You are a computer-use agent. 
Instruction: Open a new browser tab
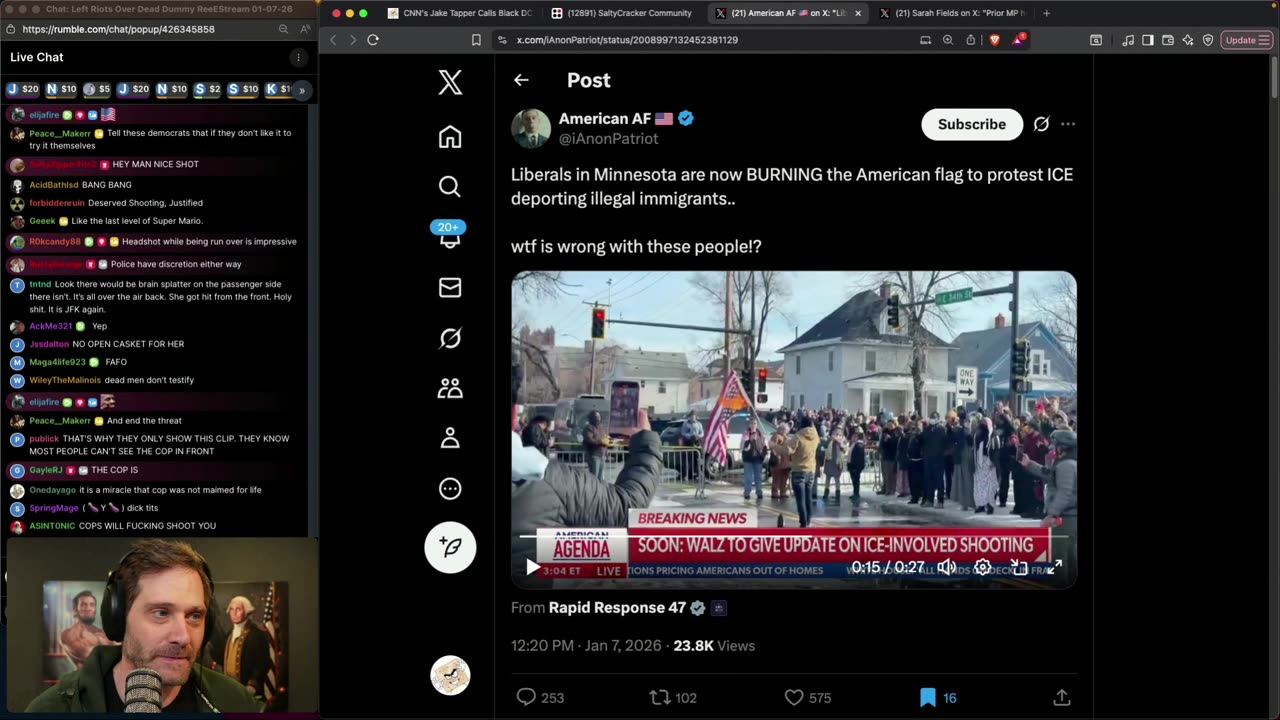[1046, 13]
